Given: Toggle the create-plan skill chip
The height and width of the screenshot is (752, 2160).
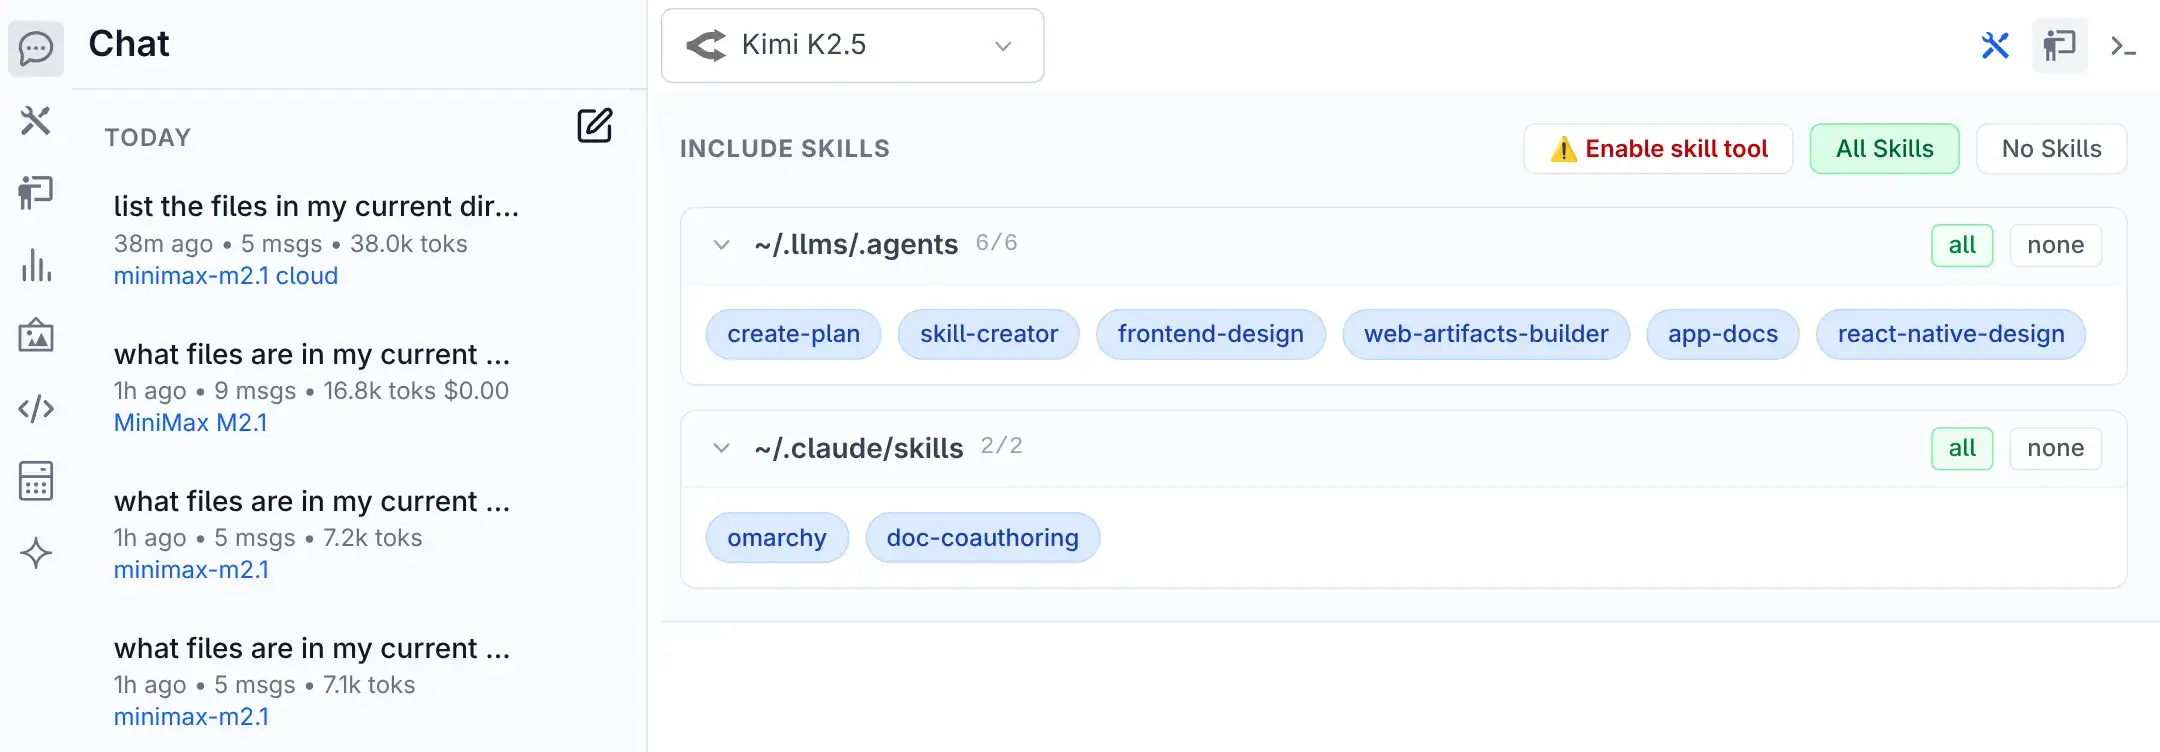Looking at the screenshot, I should coord(793,334).
